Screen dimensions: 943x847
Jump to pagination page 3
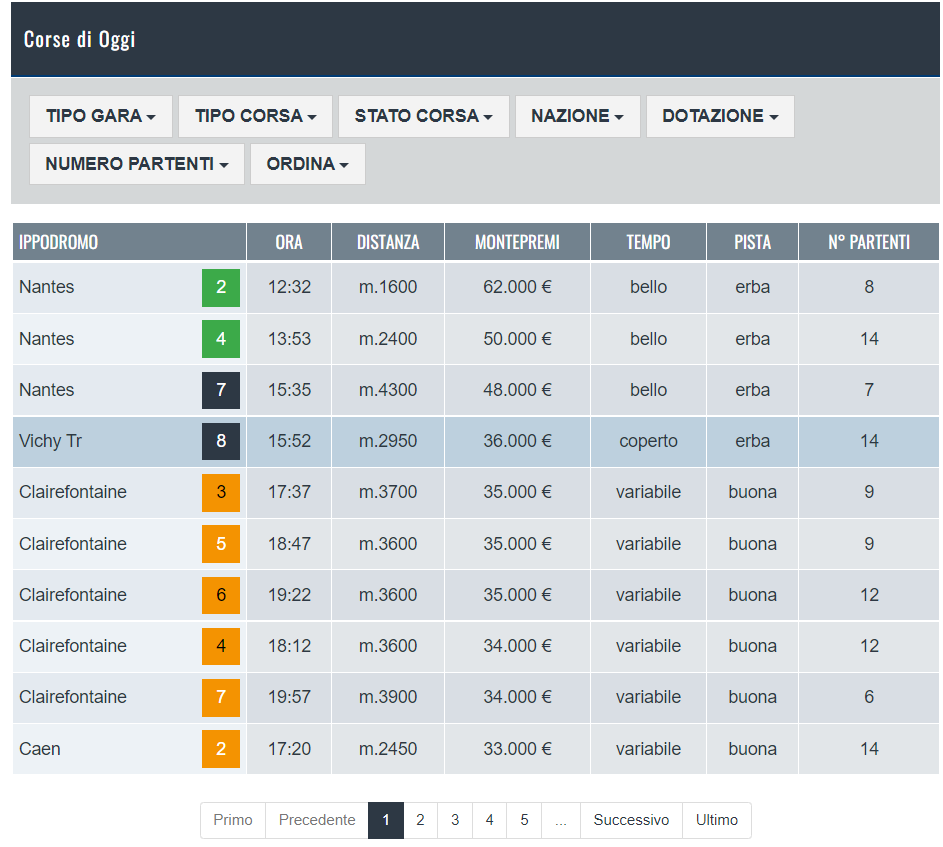point(455,820)
